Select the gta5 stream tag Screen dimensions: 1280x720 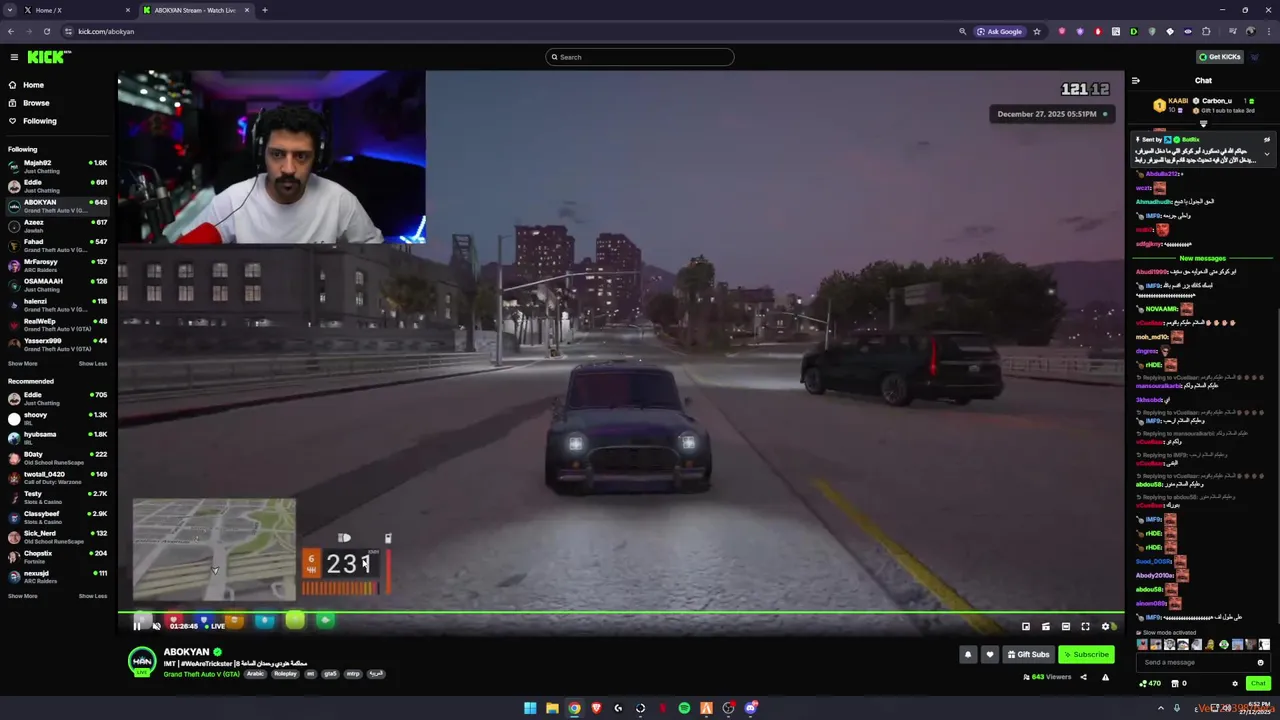point(329,674)
